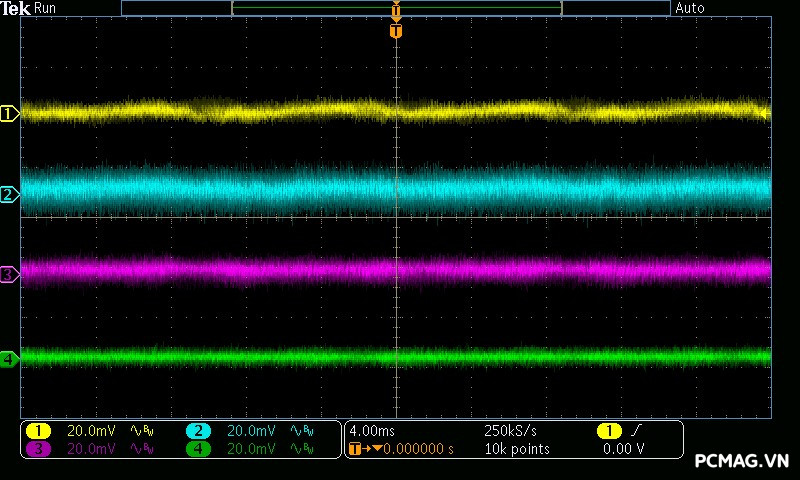Select the yellow channel 1 badge
This screenshot has height=480, width=800.
tap(38, 431)
